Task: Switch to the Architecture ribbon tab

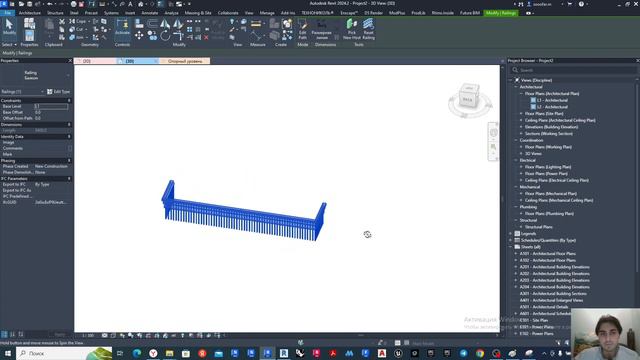Action: (x=29, y=13)
